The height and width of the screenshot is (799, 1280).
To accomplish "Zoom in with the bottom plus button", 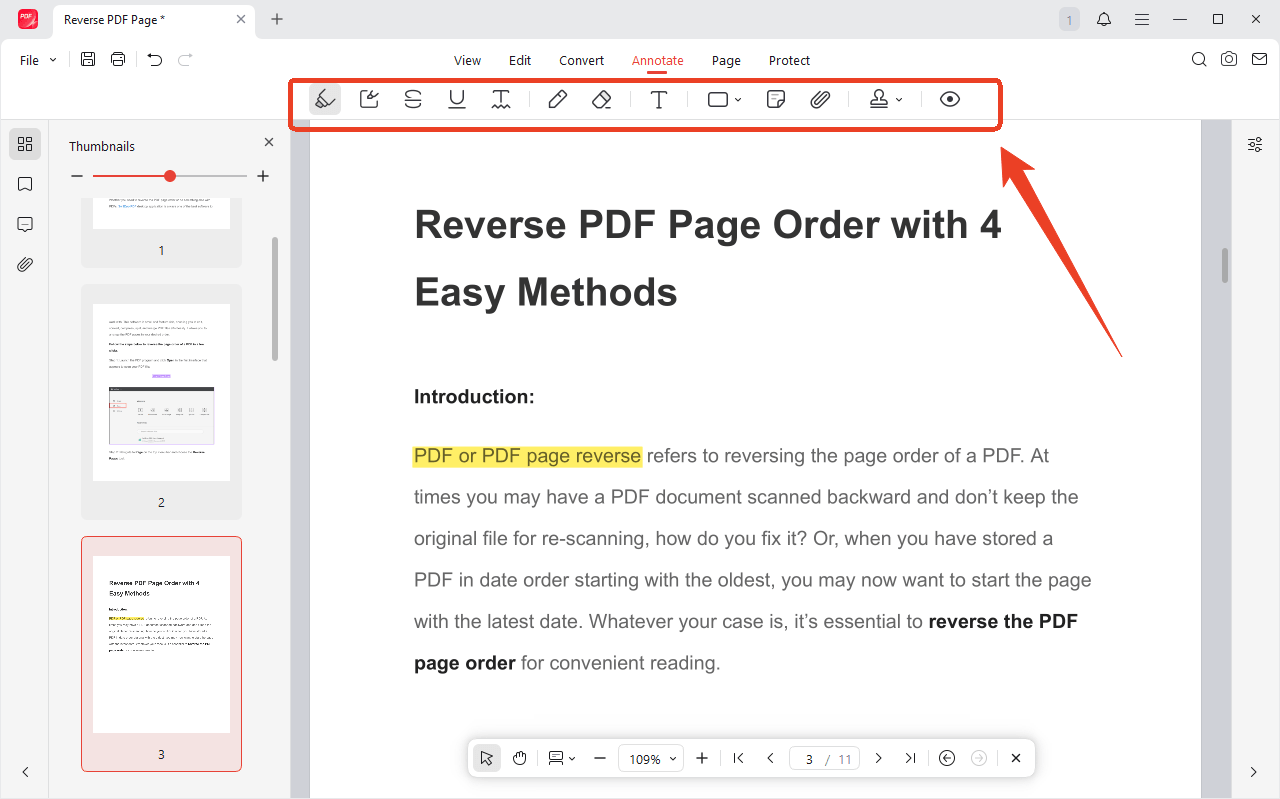I will point(702,759).
